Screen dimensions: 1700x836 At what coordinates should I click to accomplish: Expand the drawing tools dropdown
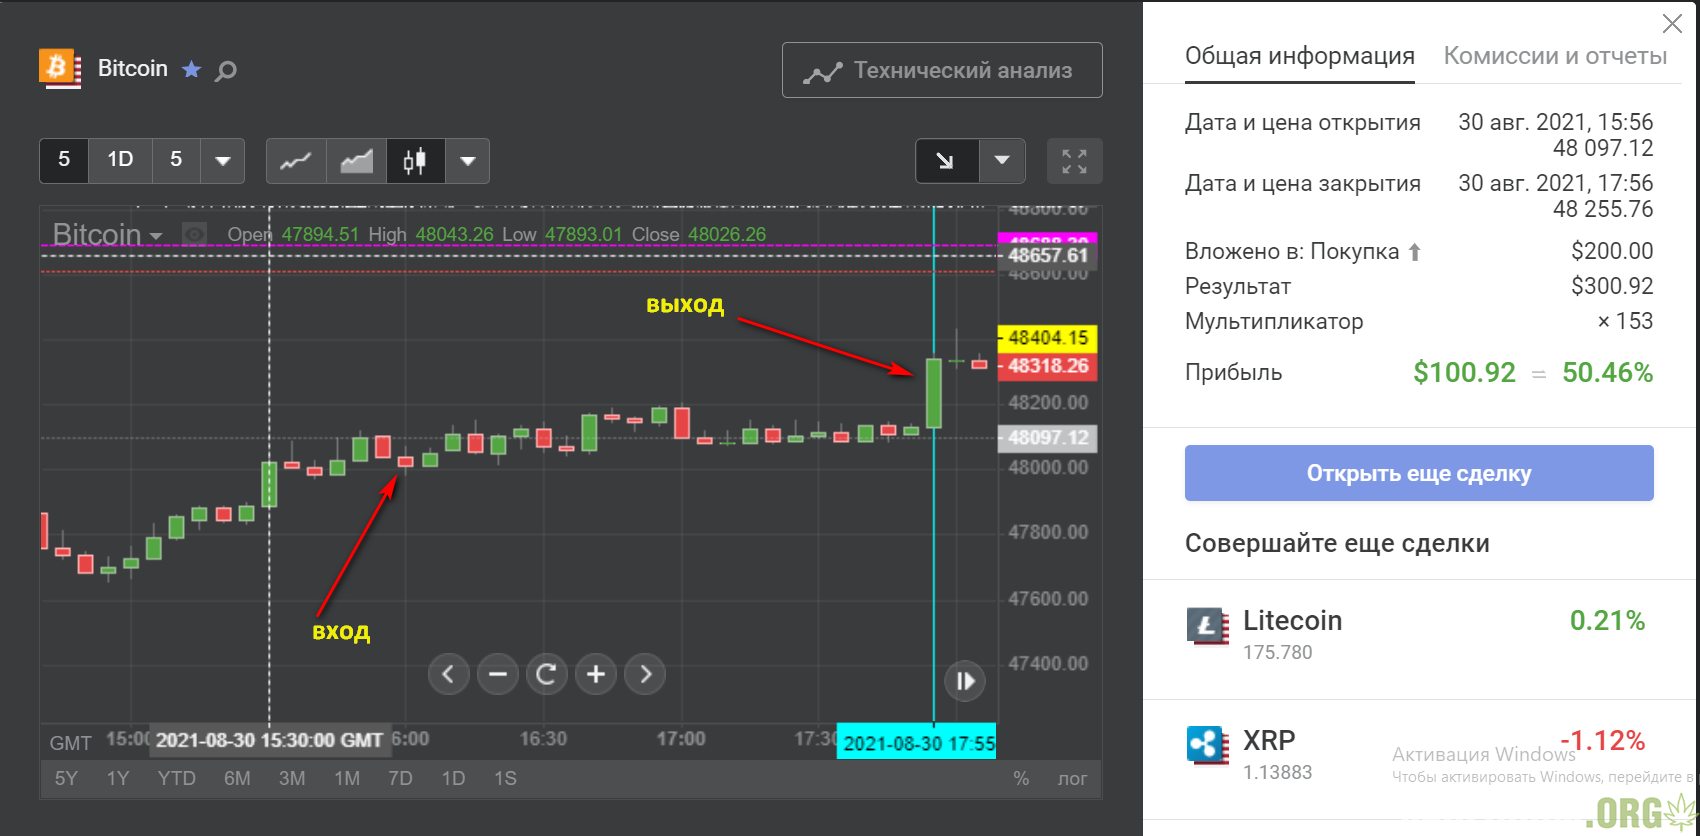[x=1002, y=161]
